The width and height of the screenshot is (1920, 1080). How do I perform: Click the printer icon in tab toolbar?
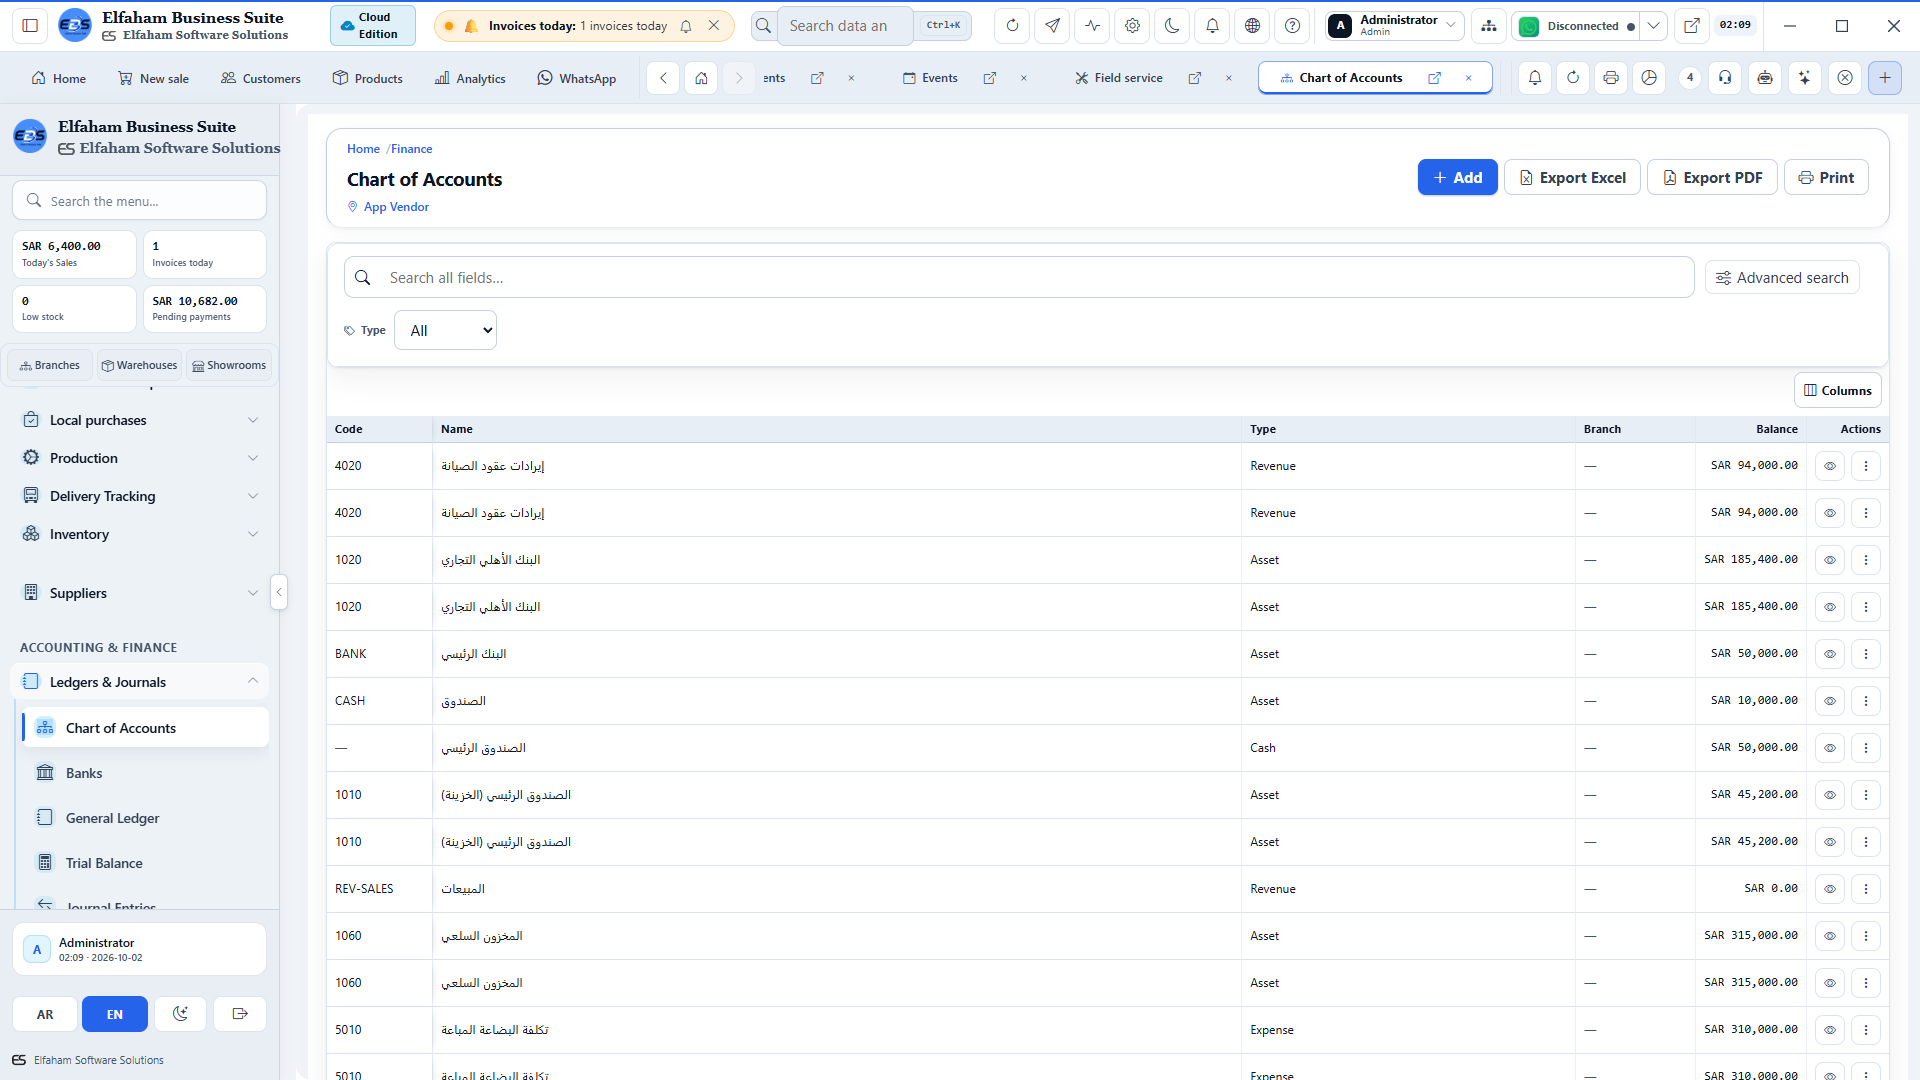tap(1610, 78)
